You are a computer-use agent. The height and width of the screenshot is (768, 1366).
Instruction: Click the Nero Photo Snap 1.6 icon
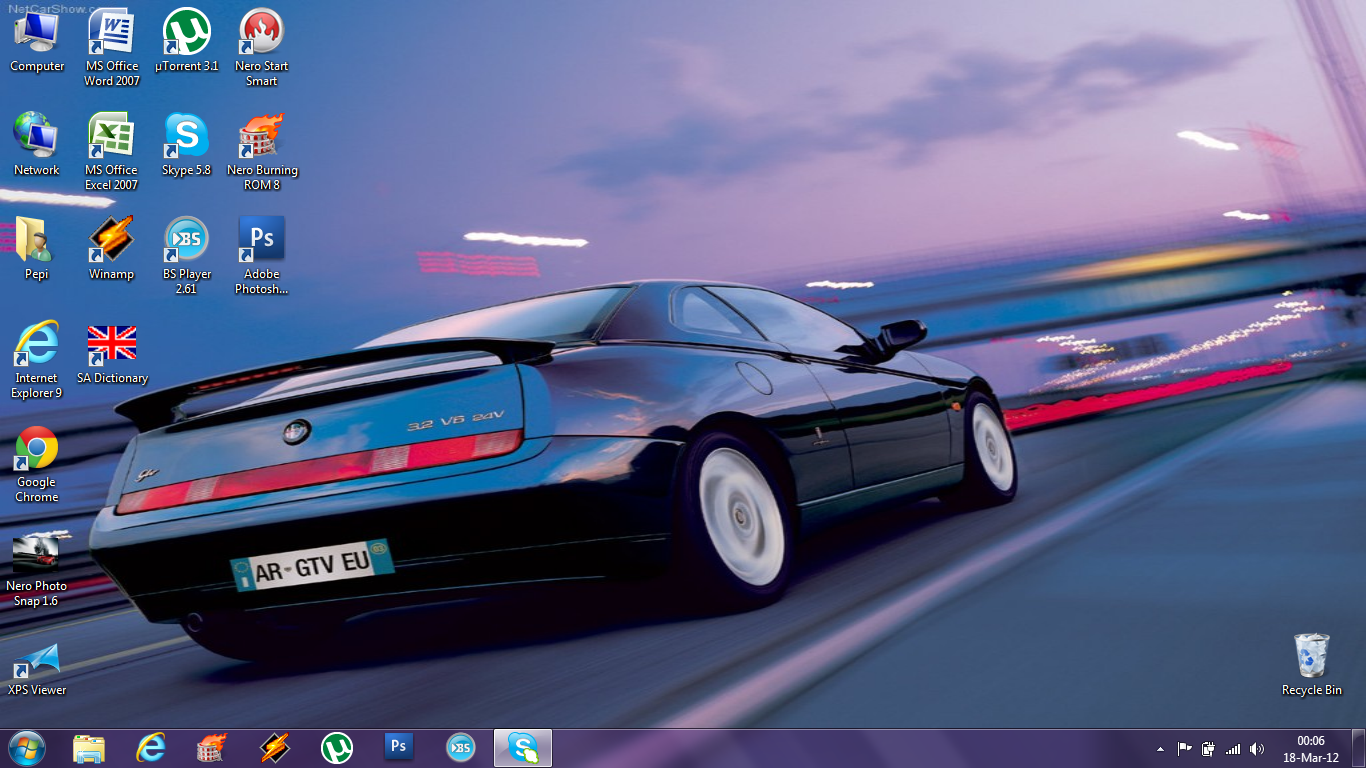(37, 552)
